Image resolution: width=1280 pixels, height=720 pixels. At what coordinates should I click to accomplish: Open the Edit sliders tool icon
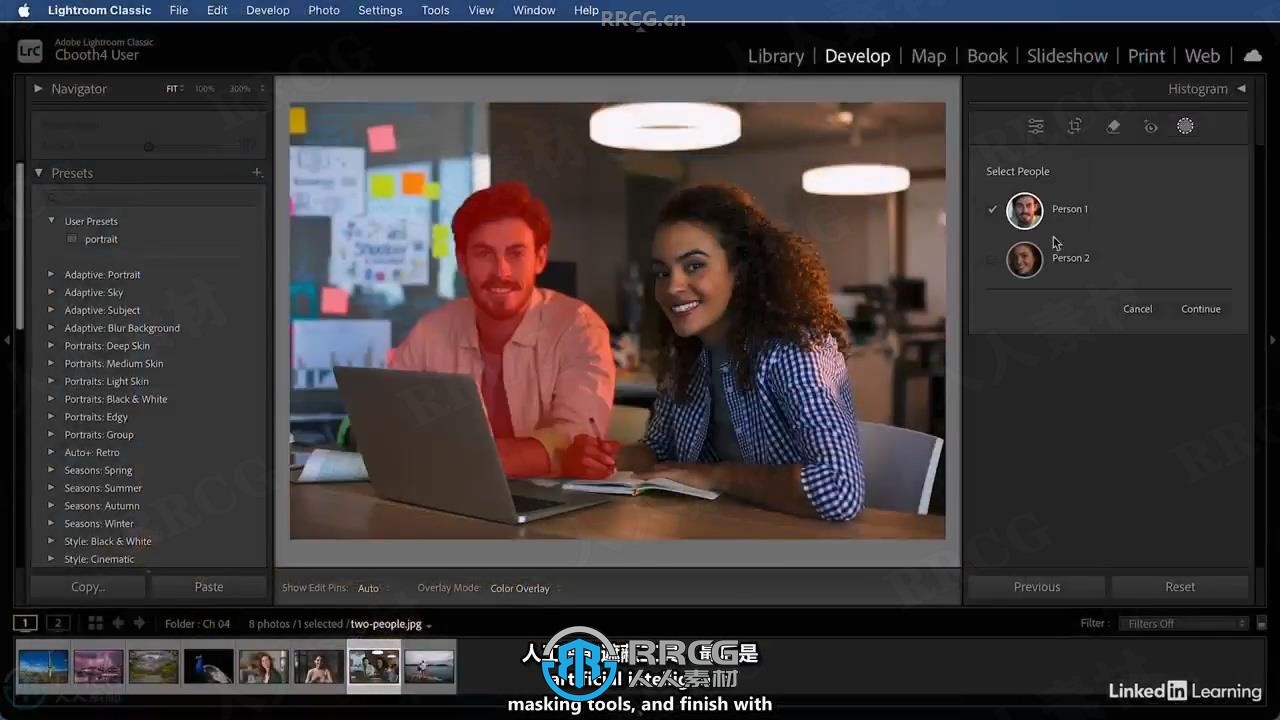tap(1036, 126)
